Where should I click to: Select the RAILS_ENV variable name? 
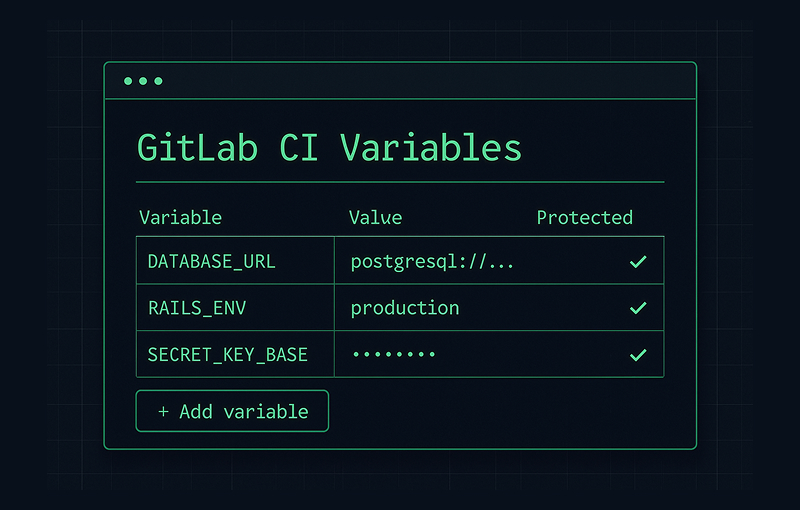point(196,308)
